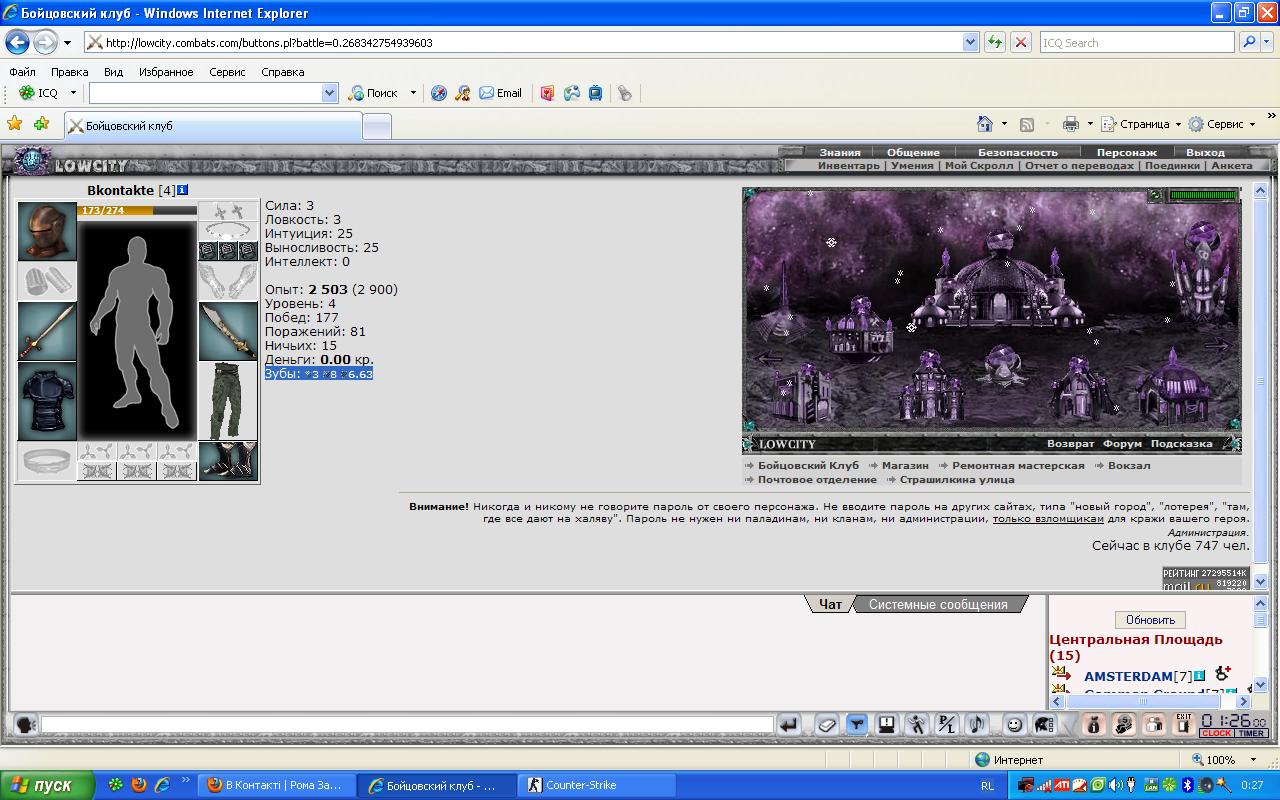The image size is (1280, 800).
Task: Click the smiley emoticons icon
Action: (x=1014, y=725)
